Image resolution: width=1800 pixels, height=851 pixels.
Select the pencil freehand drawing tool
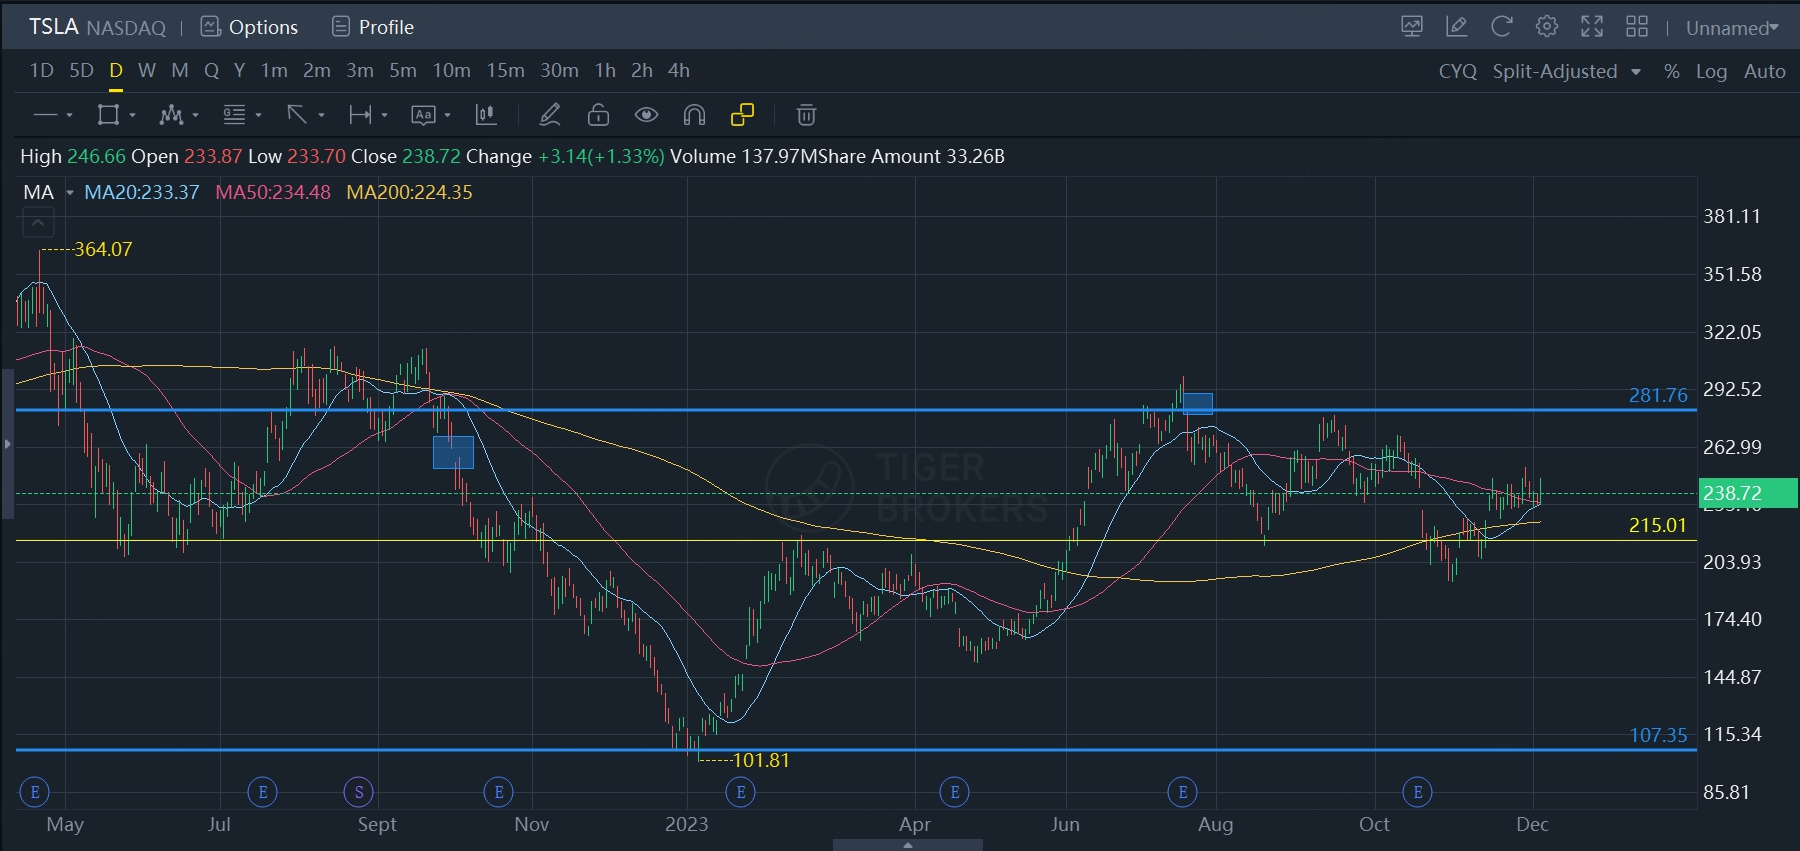[549, 115]
